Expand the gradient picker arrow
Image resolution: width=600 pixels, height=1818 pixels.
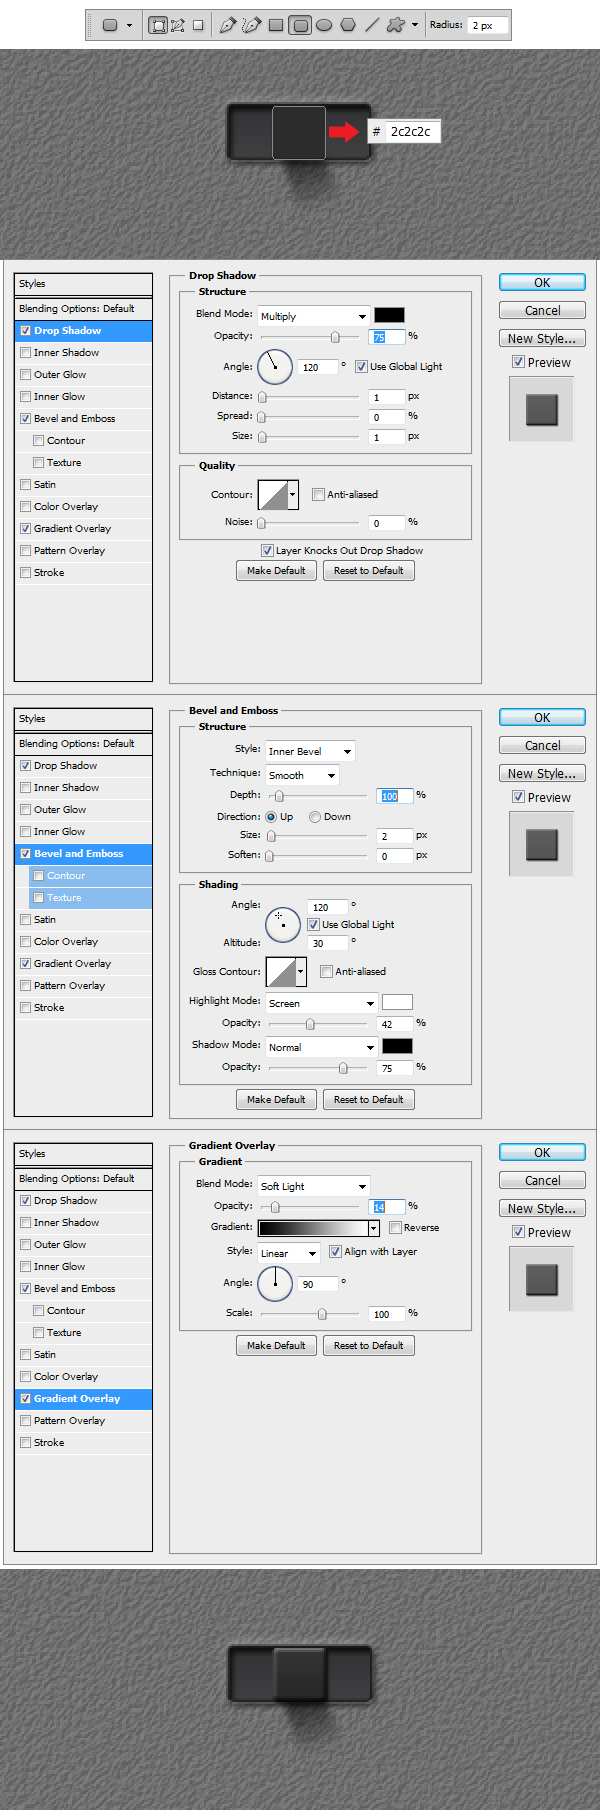374,1228
